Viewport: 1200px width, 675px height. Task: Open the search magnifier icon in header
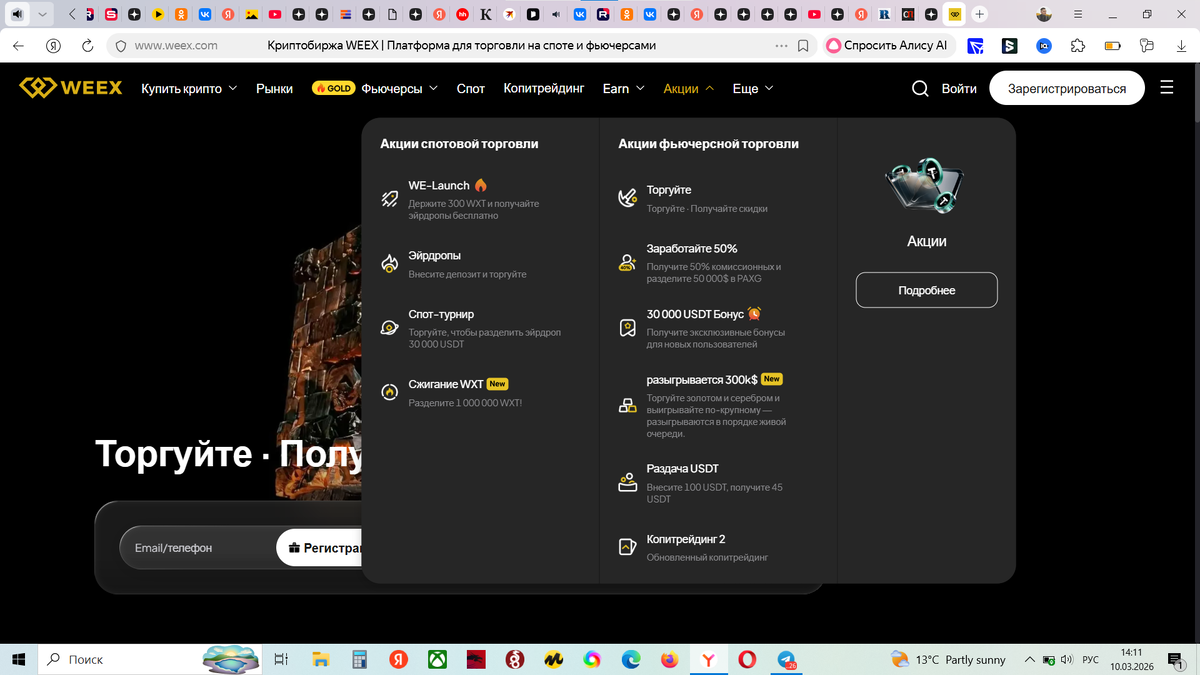click(920, 88)
